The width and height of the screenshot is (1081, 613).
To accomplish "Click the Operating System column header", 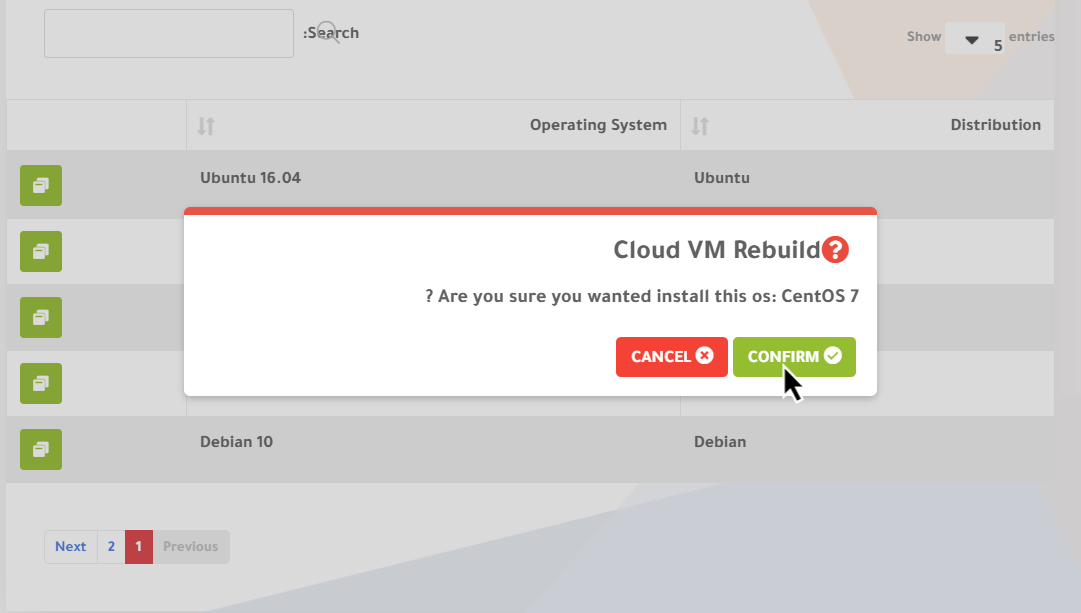I will (597, 125).
